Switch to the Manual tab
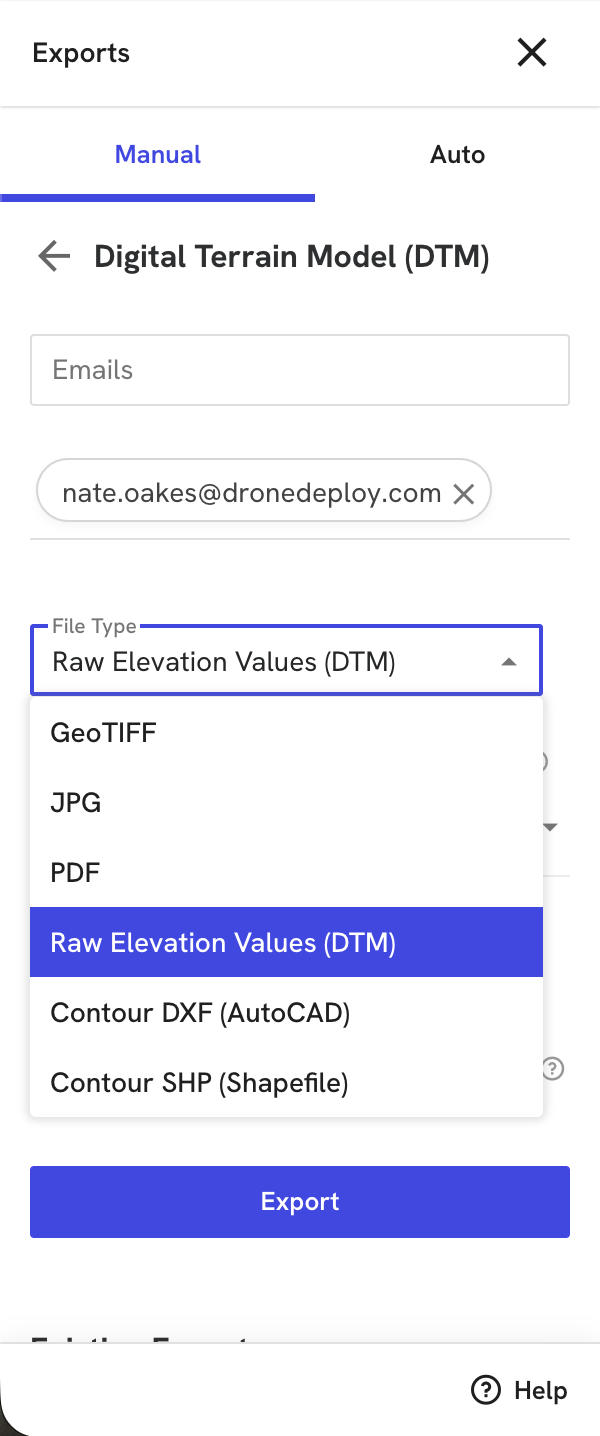 pos(158,155)
